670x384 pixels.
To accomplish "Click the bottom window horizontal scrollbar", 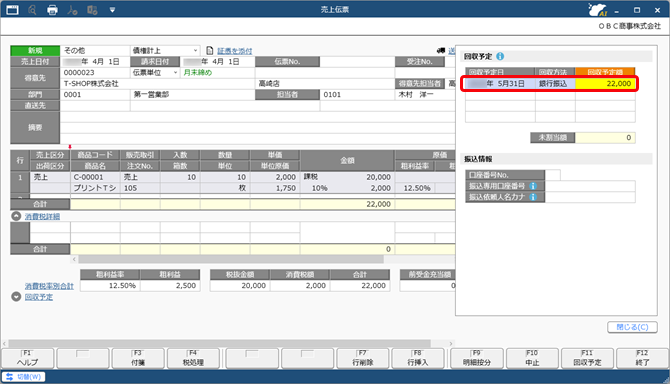I will tap(219, 343).
